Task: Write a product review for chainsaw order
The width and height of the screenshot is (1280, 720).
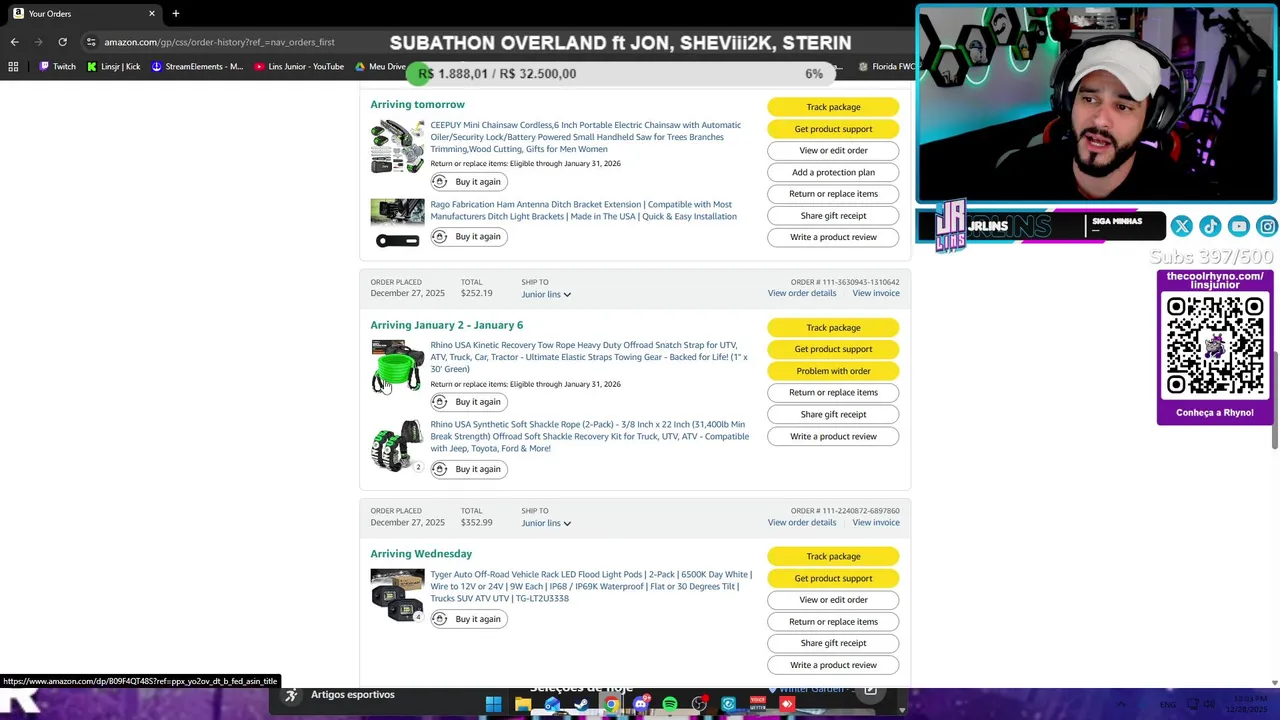Action: (x=833, y=237)
